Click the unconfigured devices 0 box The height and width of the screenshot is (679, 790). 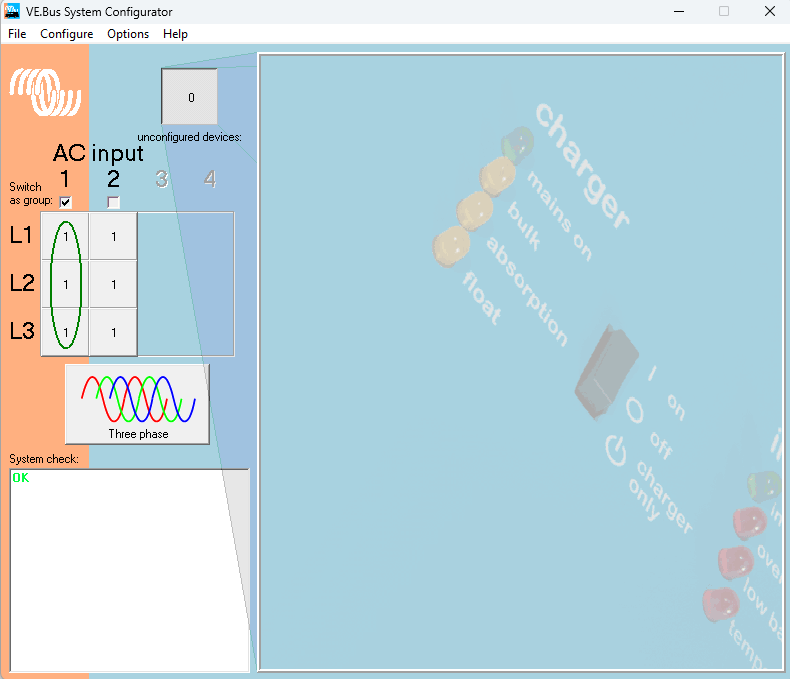(189, 97)
